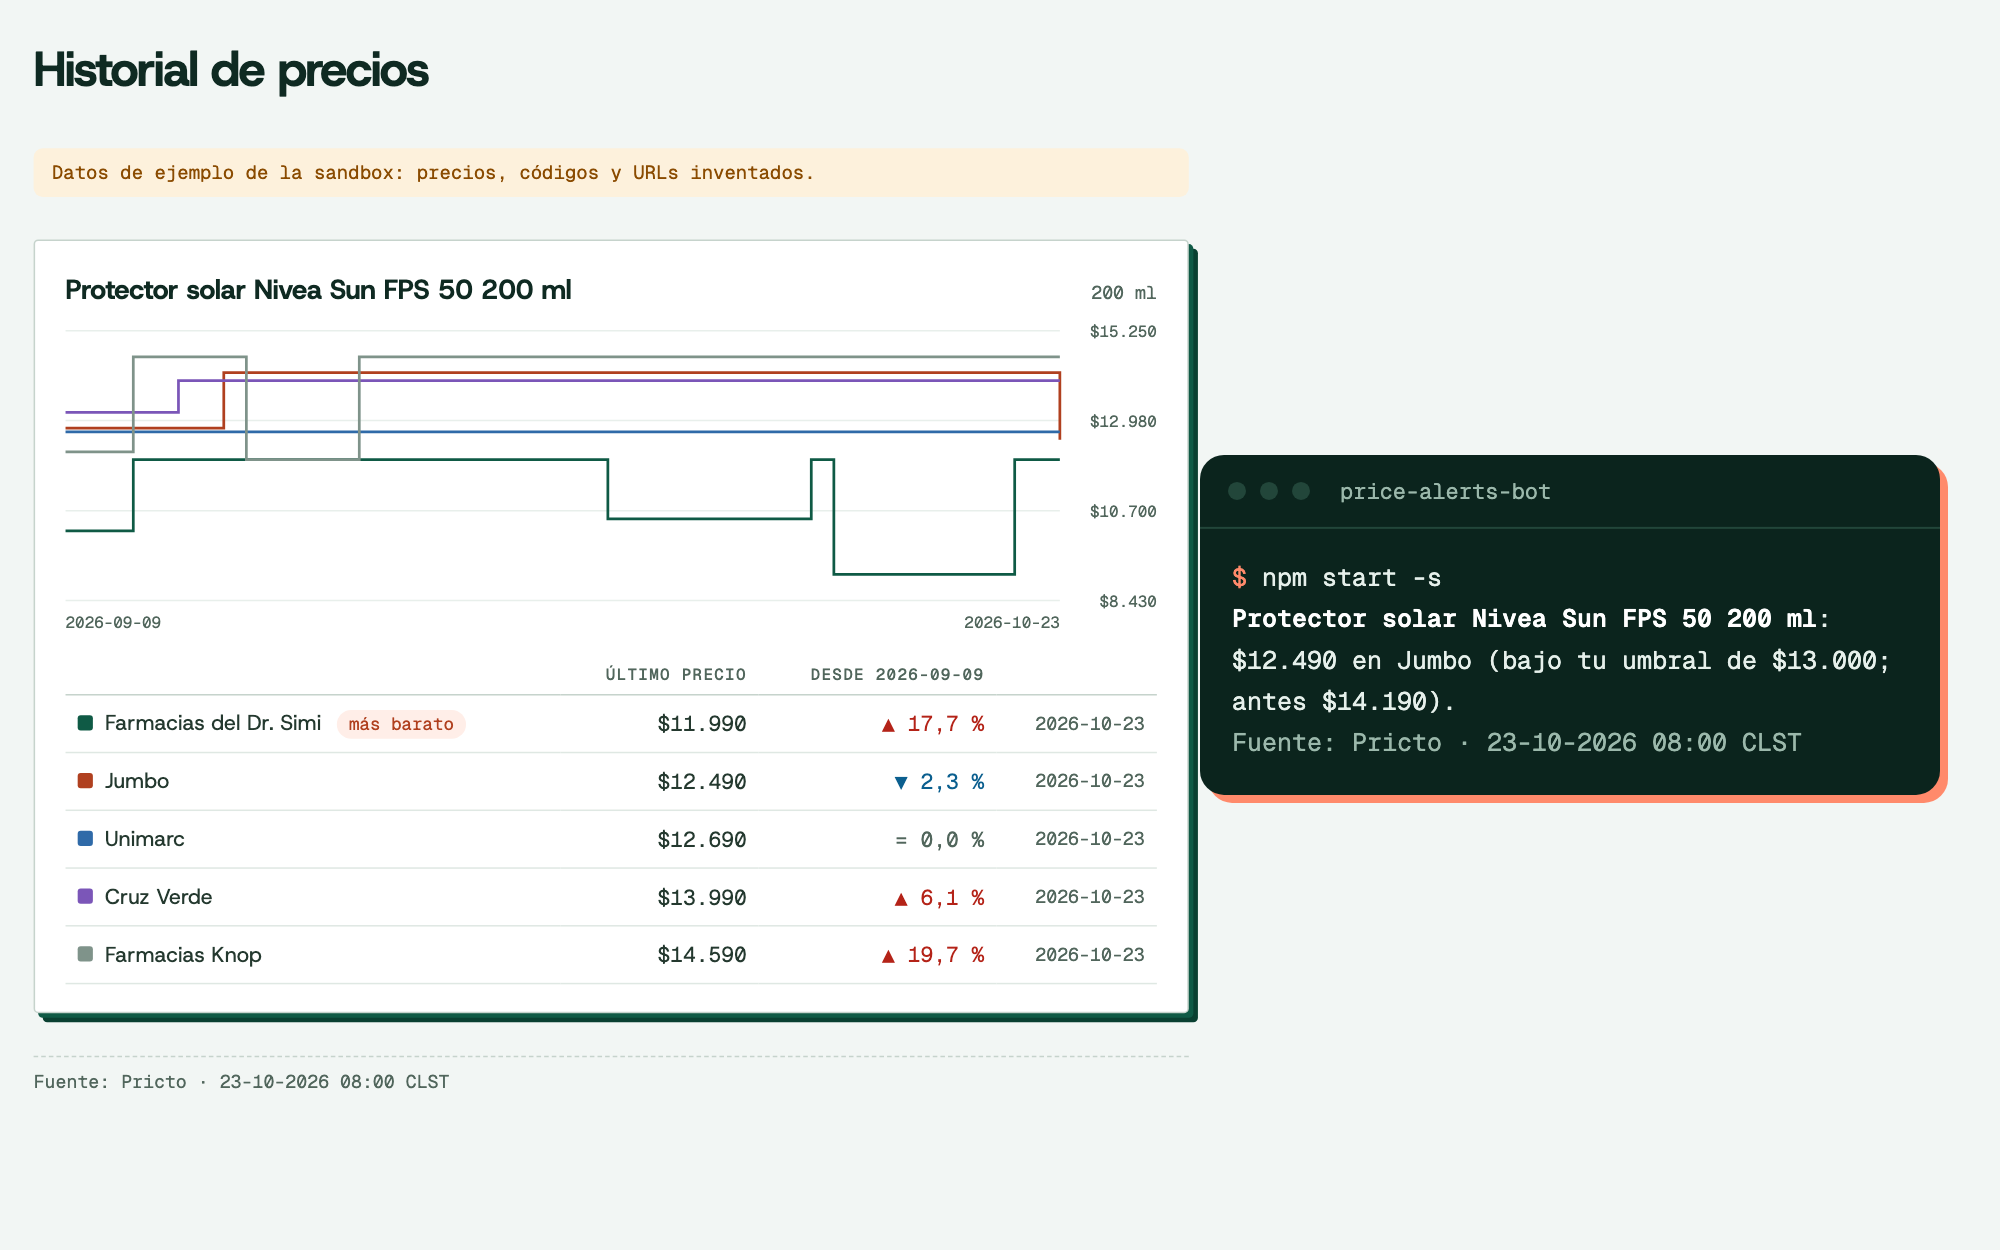
Task: Click the 17,7 % increase indicator
Action: point(933,724)
